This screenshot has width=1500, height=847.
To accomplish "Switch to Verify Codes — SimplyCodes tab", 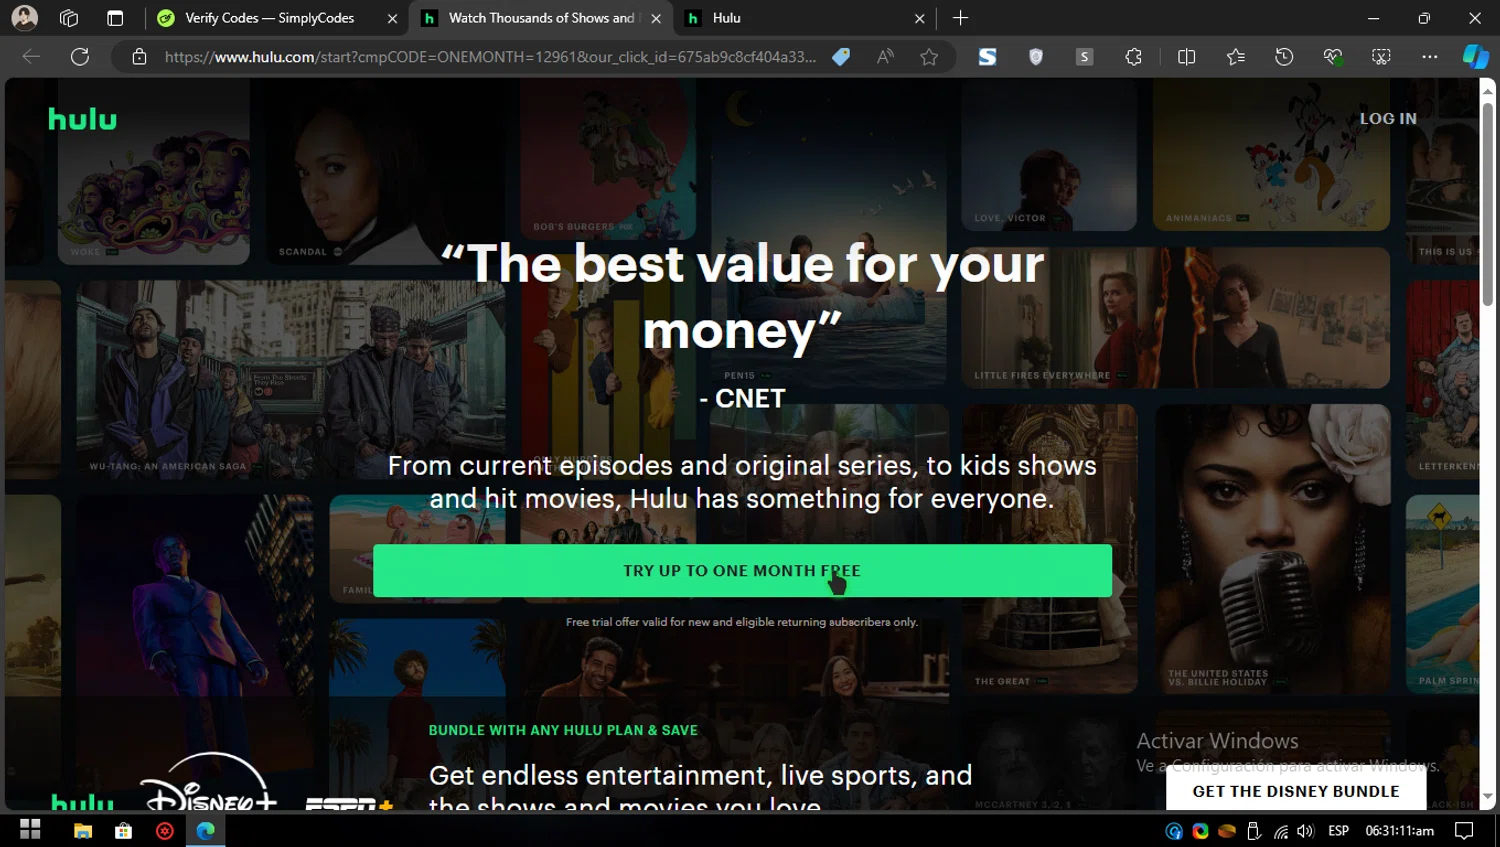I will (x=270, y=18).
